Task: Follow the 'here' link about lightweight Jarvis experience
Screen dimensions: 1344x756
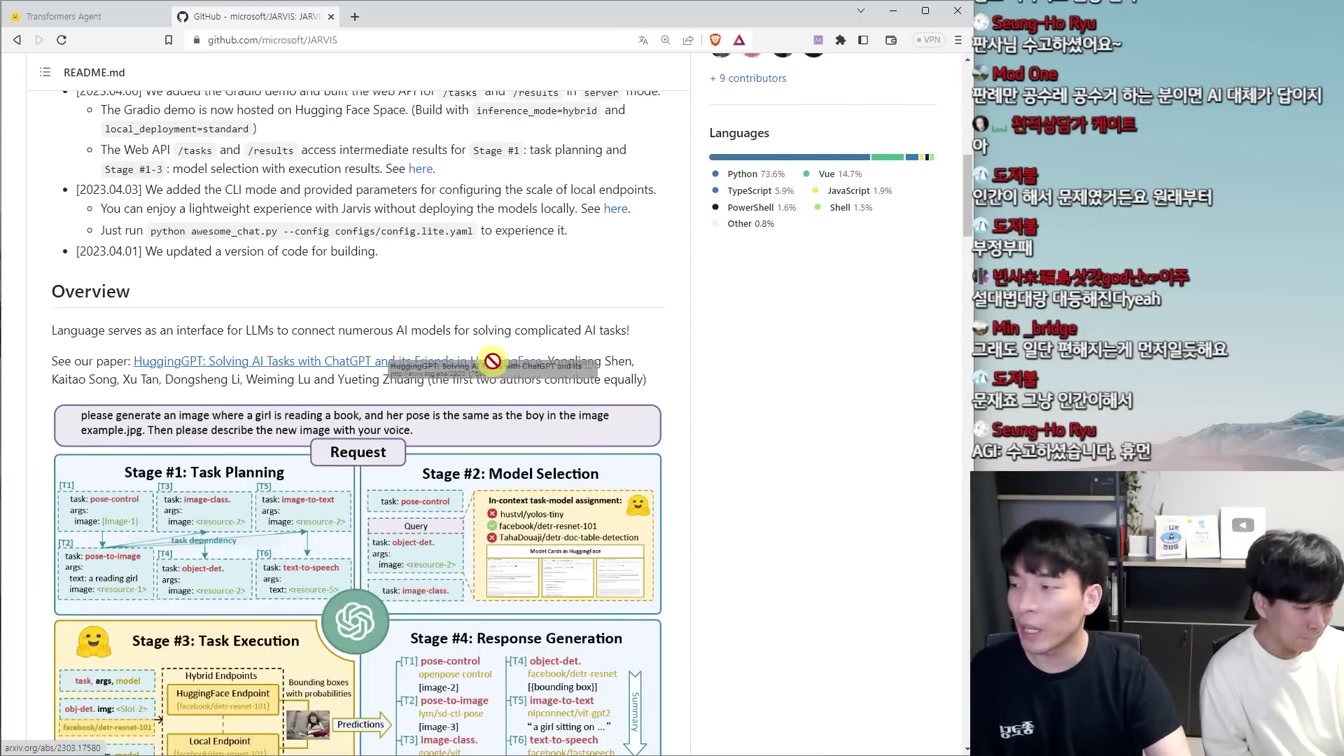Action: (x=615, y=209)
